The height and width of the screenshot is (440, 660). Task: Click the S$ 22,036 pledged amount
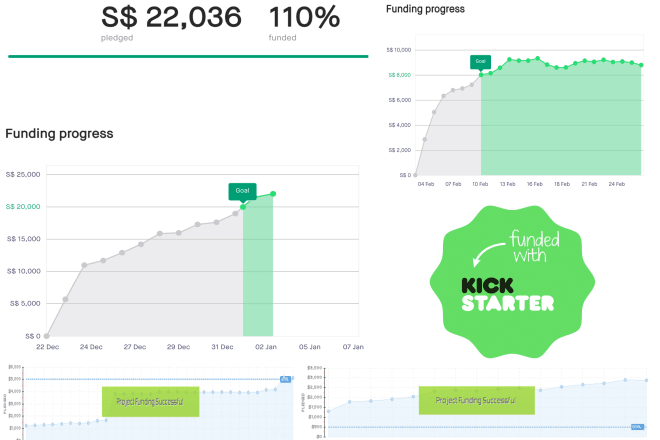171,18
